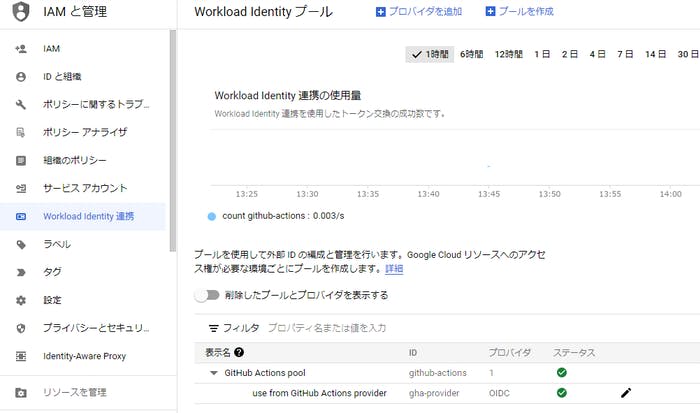Click the help icon next to 表示名

point(239,352)
